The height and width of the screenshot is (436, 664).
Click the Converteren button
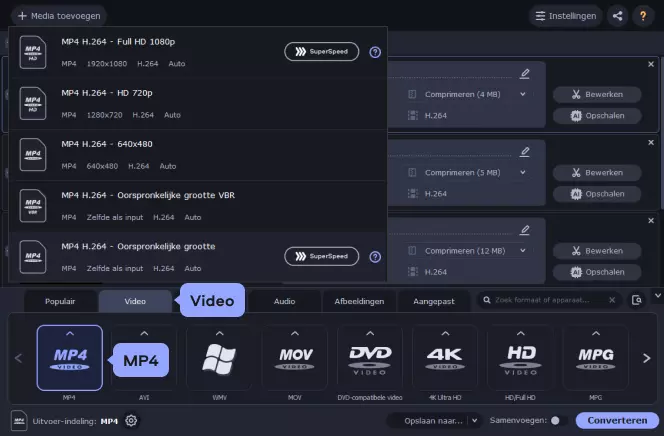[x=617, y=421]
